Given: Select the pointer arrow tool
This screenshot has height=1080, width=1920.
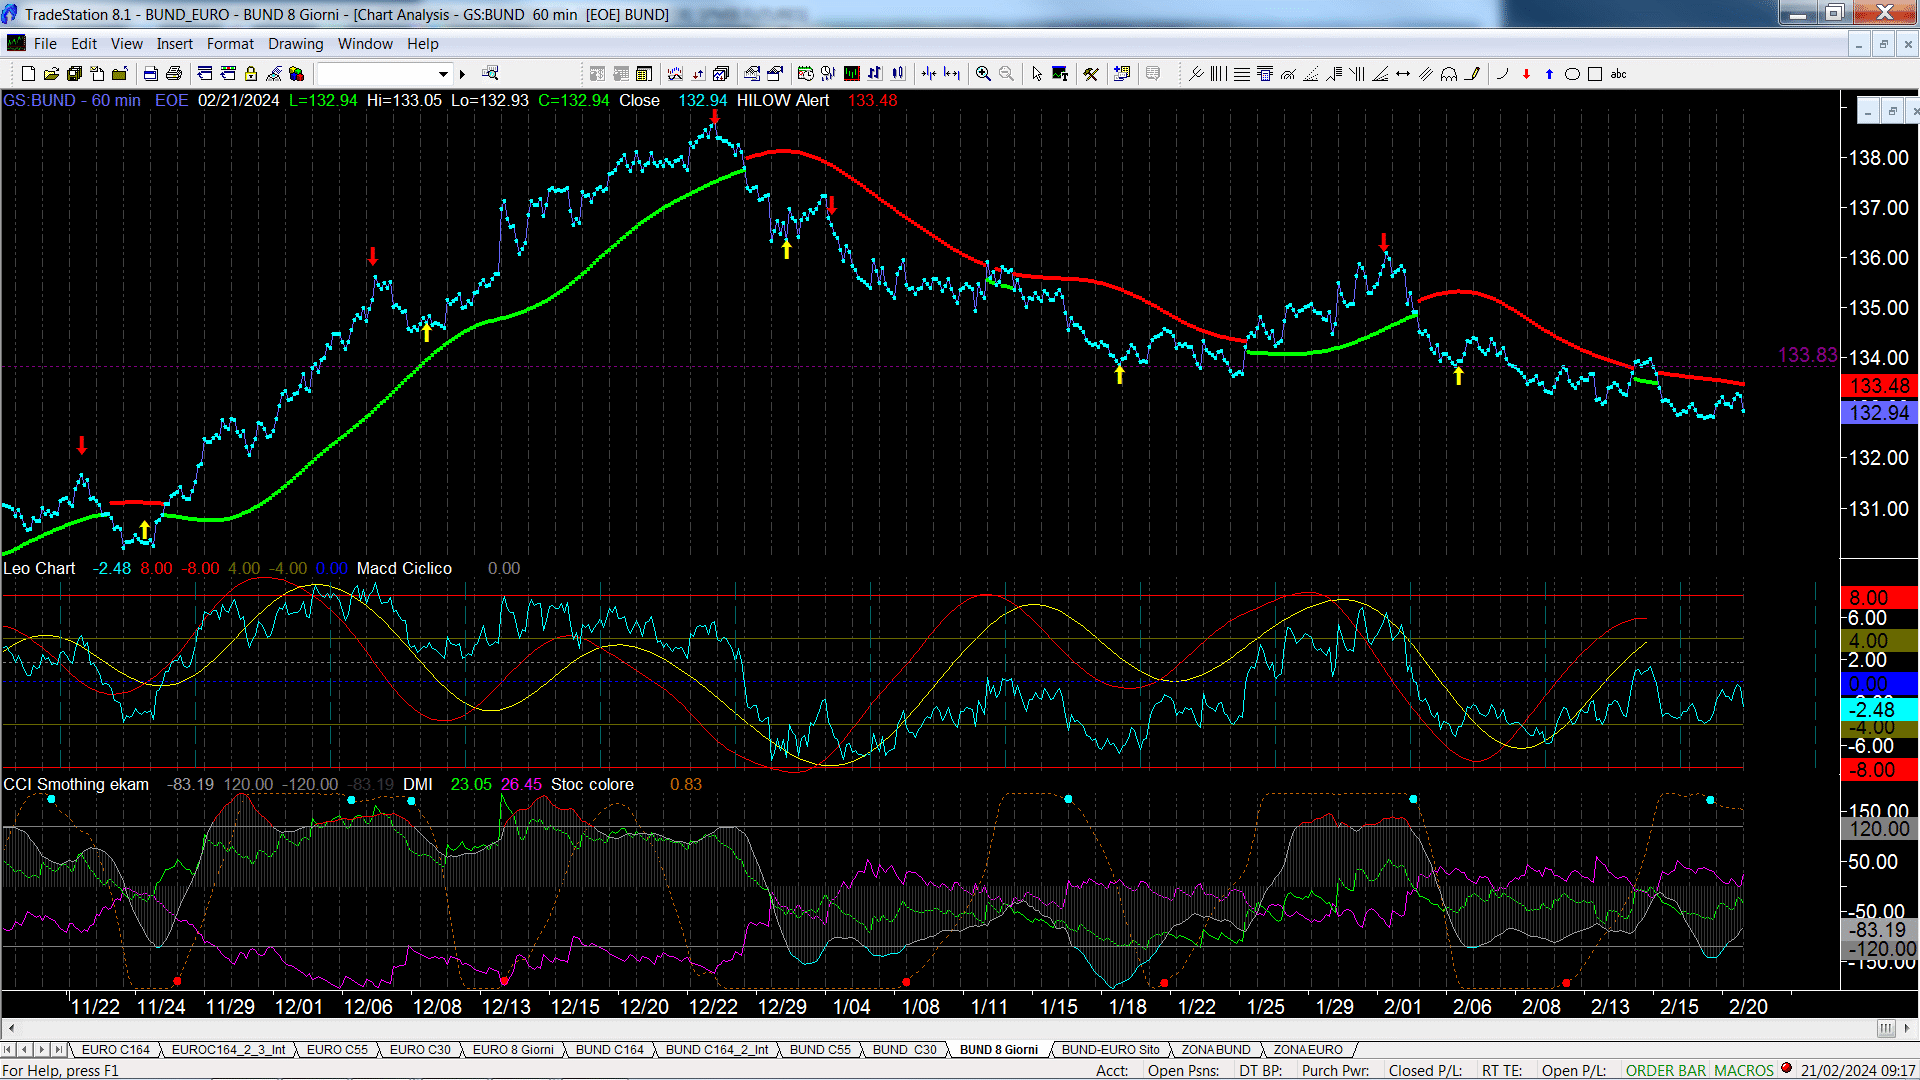Looking at the screenshot, I should pyautogui.click(x=1037, y=74).
